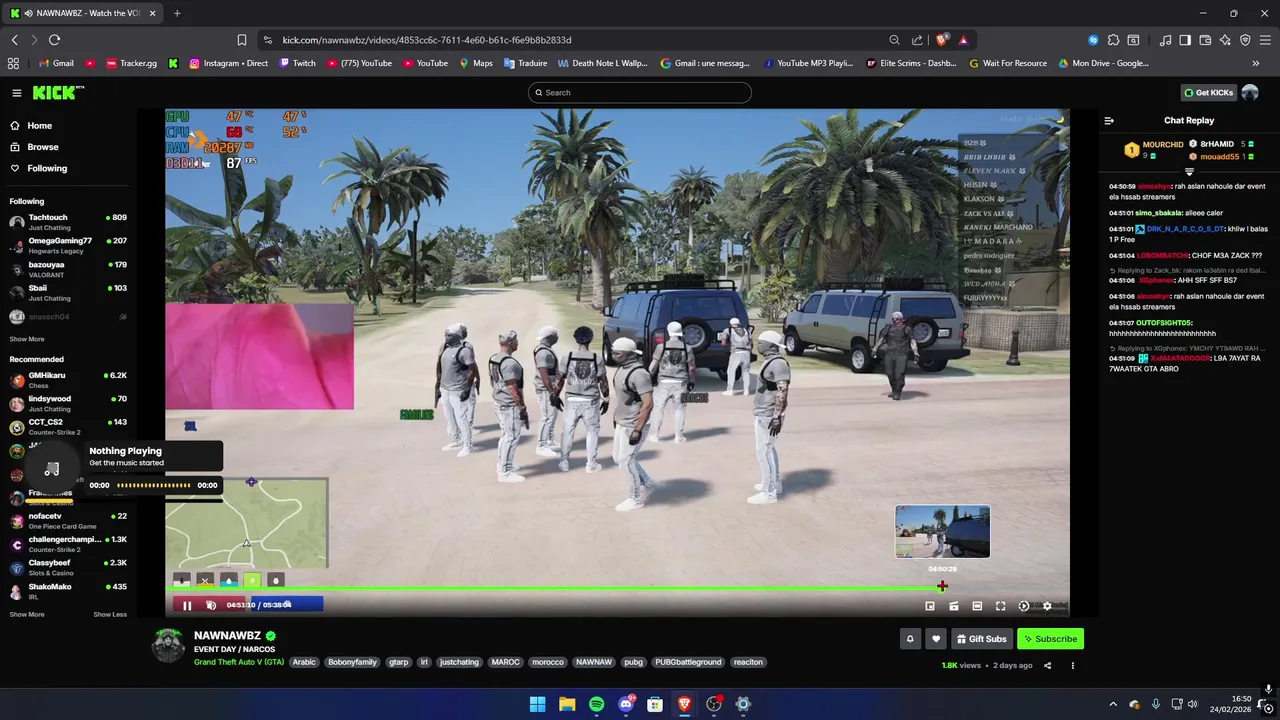
Task: Select the gtarp tag
Action: pos(398,662)
